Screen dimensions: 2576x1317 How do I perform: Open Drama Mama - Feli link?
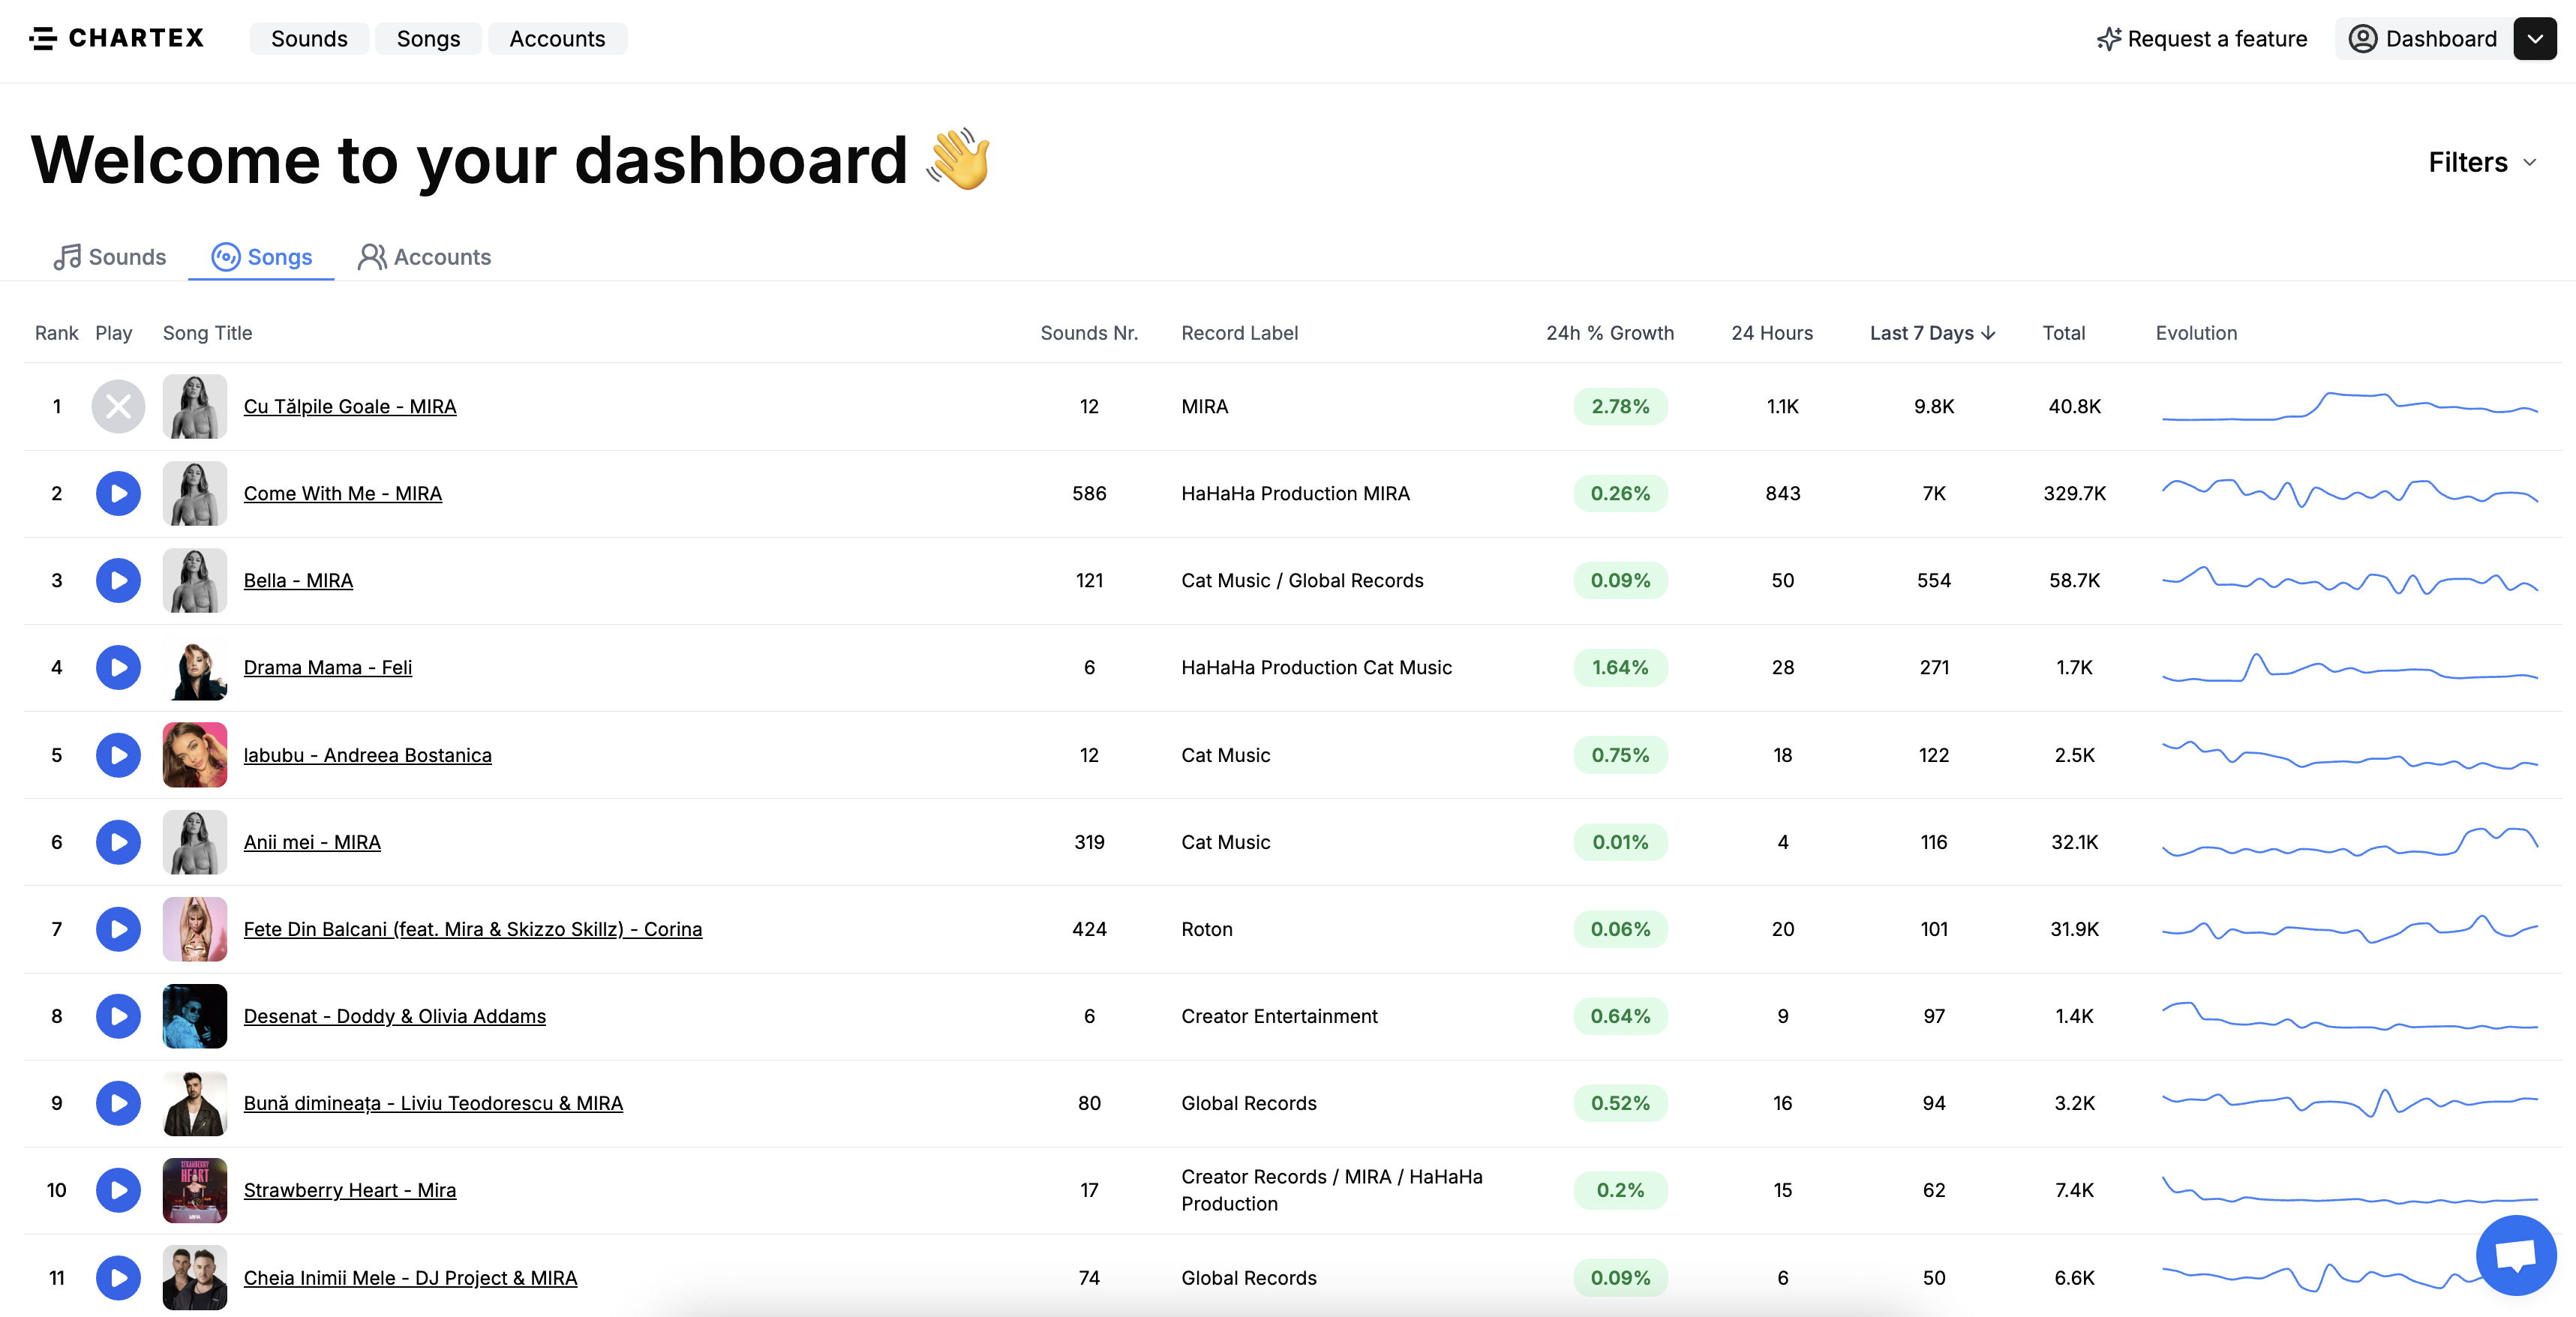point(327,667)
